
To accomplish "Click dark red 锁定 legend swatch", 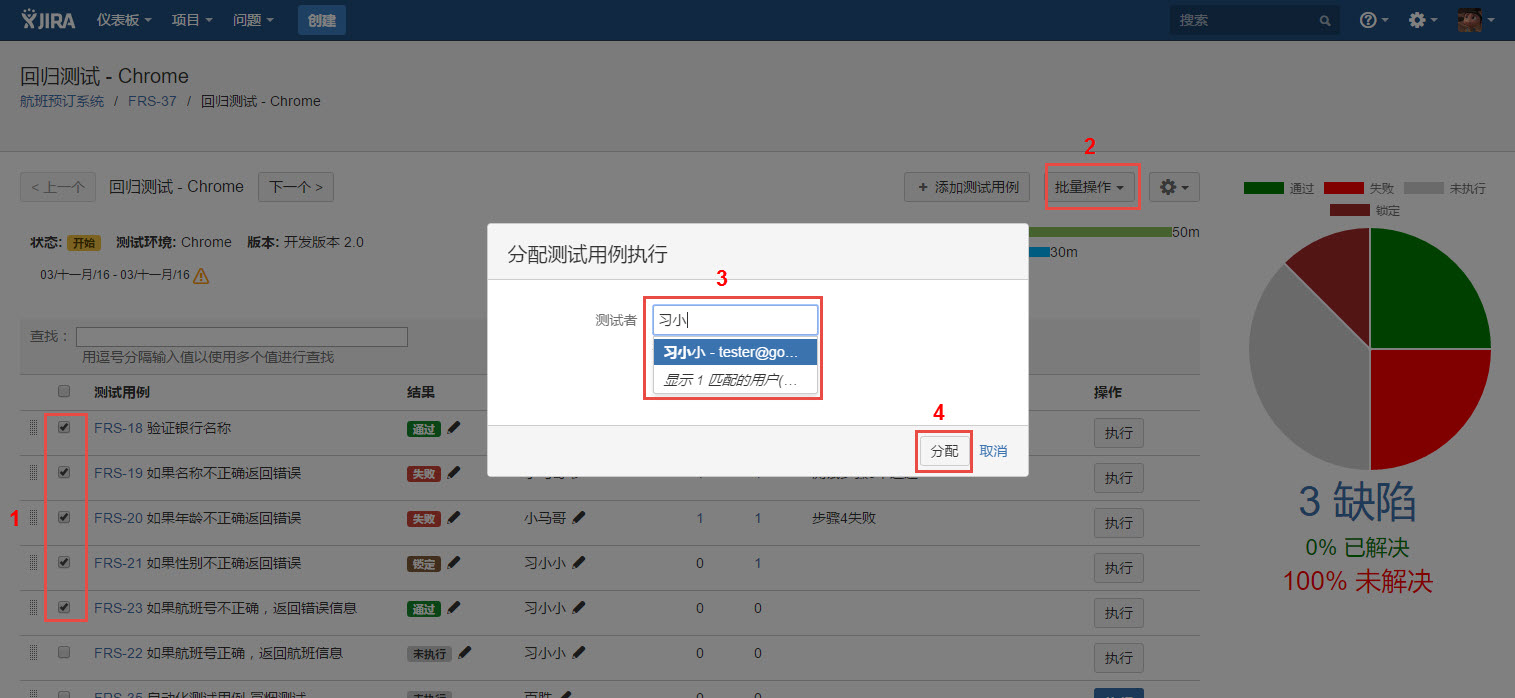I will [1350, 210].
